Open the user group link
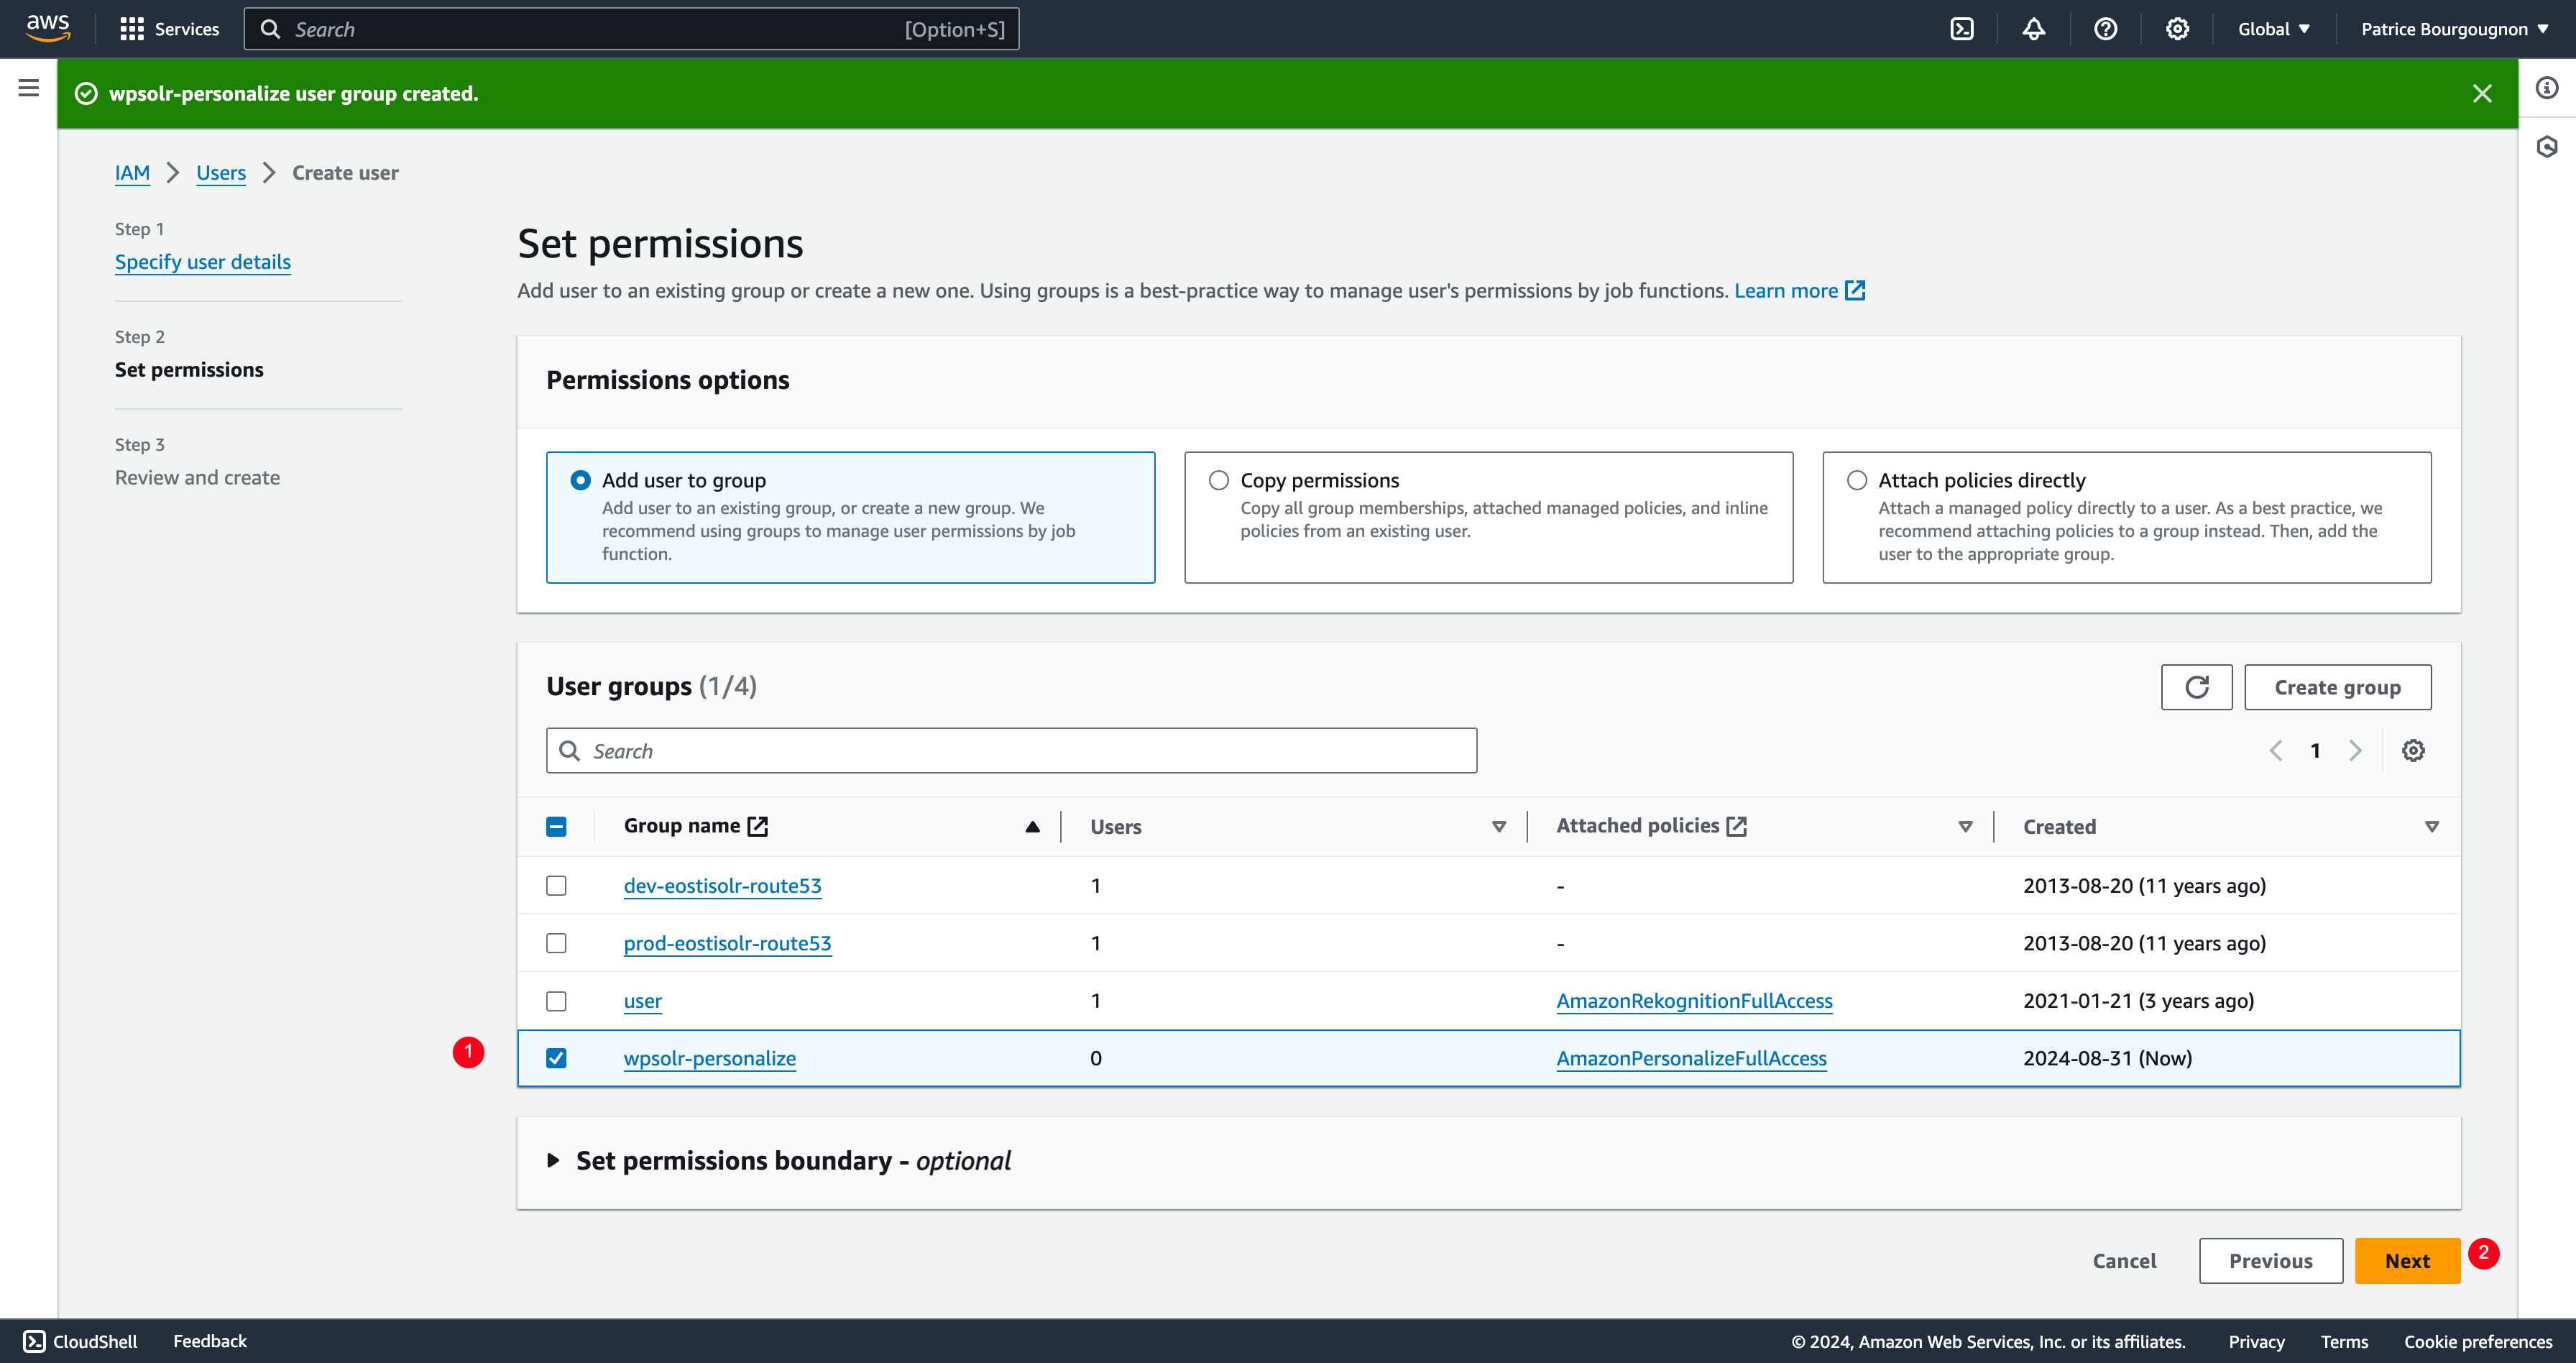Viewport: 2576px width, 1363px height. point(642,1001)
